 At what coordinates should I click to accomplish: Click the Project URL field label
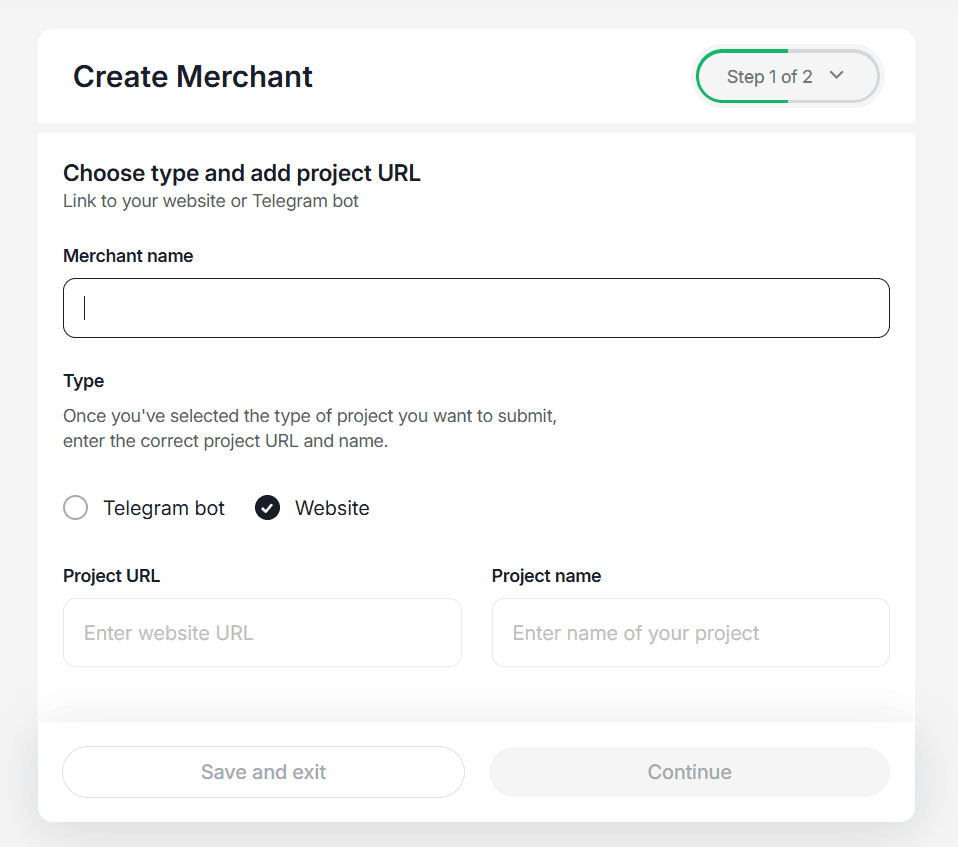coord(111,576)
